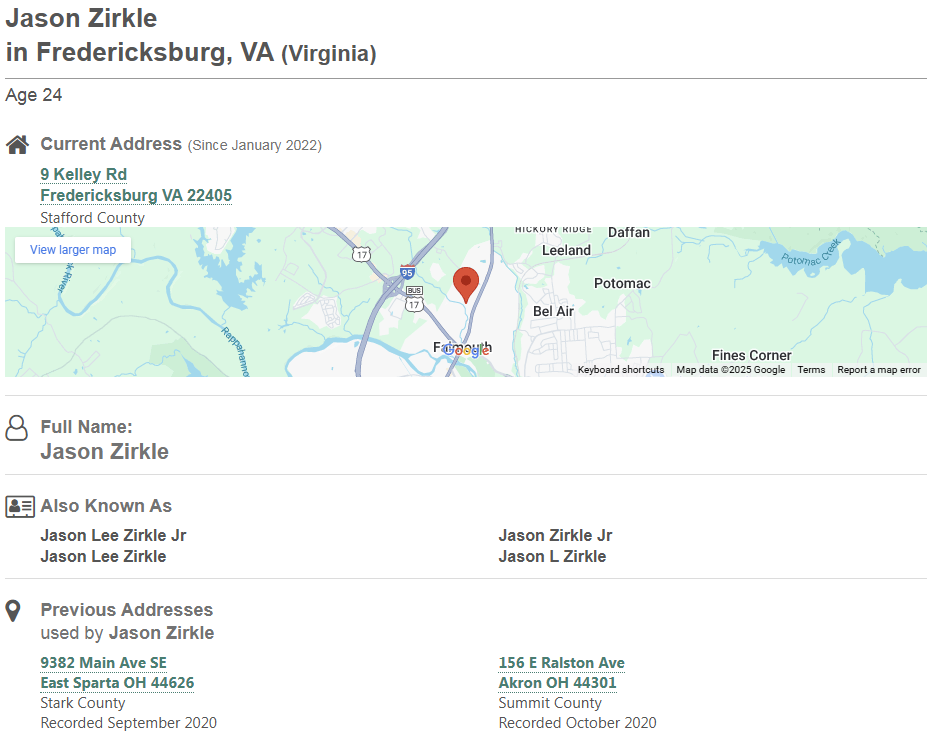Open the 9 Kelley Rd address link
This screenshot has height=748, width=932.
pos(83,175)
